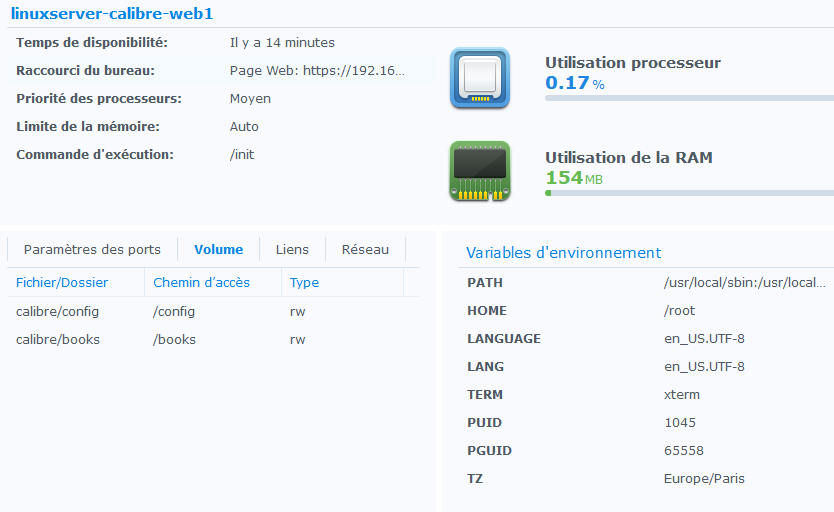Click the rw type of calibre/books
This screenshot has width=834, height=512.
click(297, 340)
